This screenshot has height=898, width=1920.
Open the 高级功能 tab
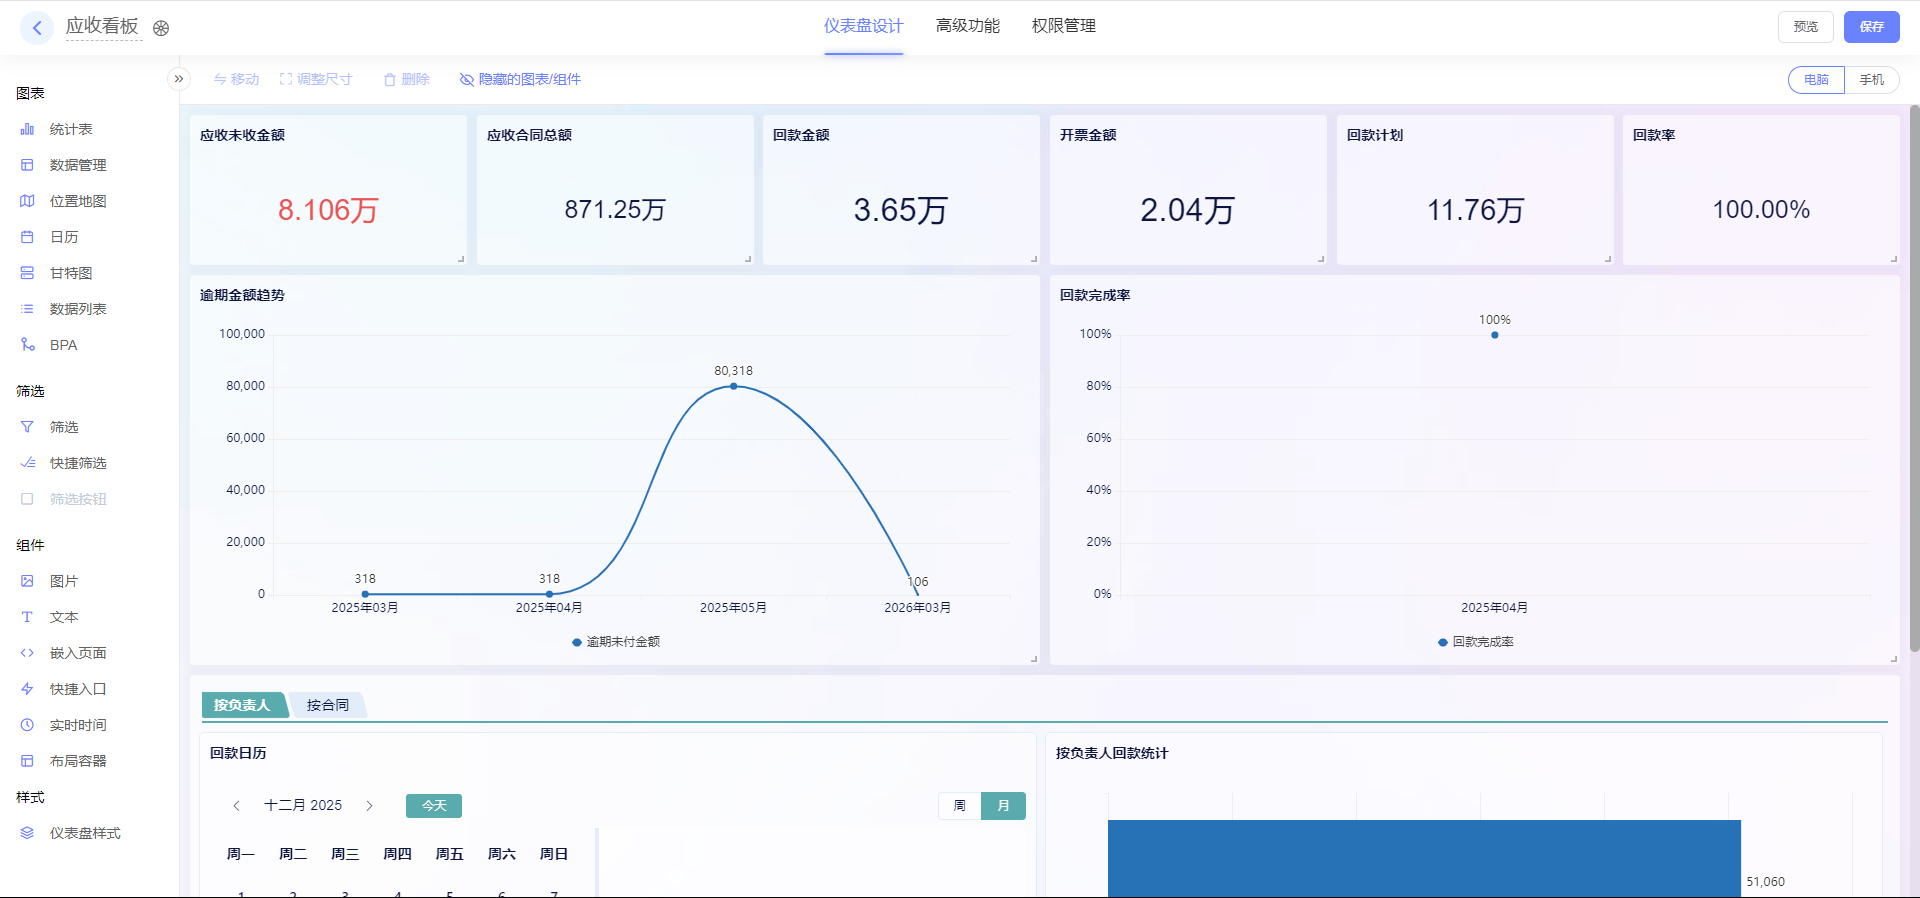pos(967,26)
